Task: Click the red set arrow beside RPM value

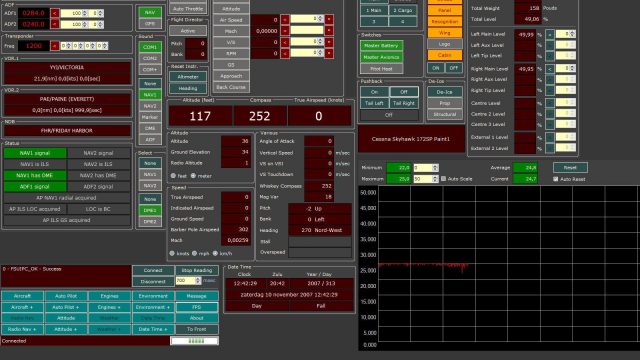Action: click(x=285, y=53)
